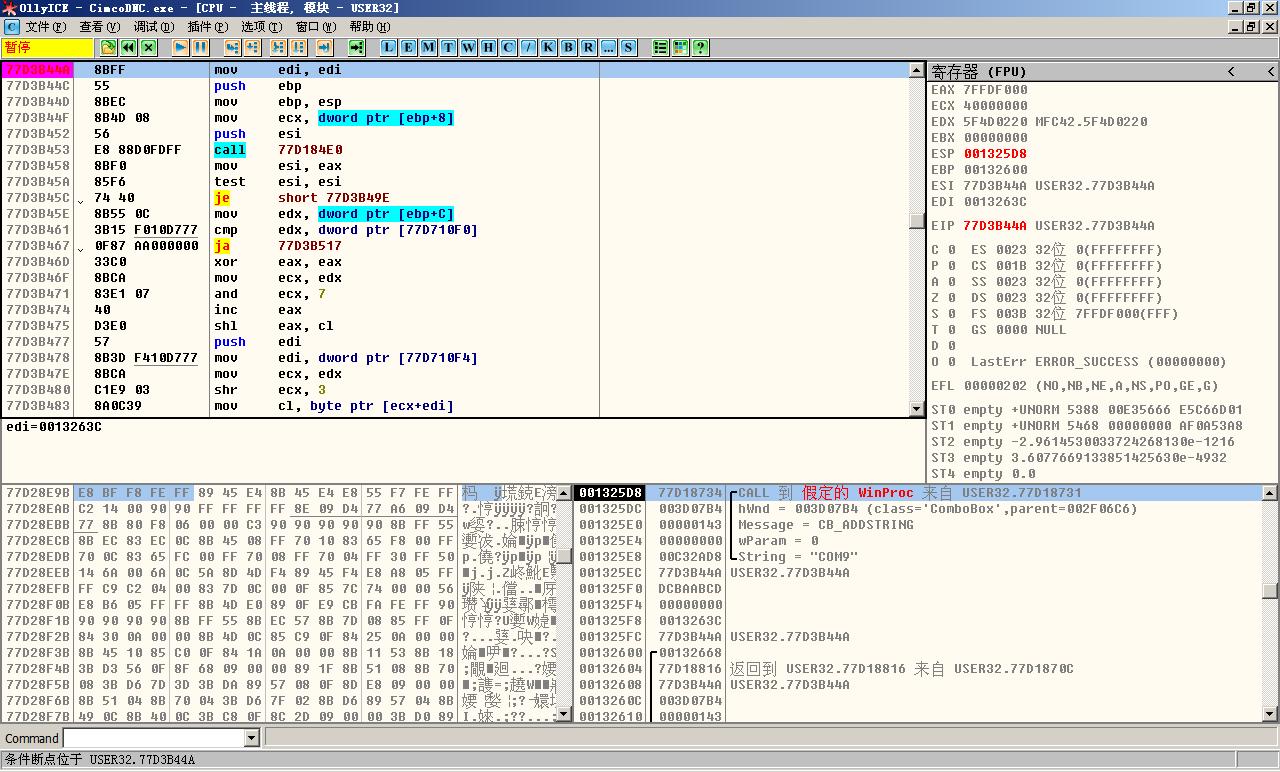The image size is (1280, 772).
Task: Open the Command combo box dropdown
Action: tap(252, 738)
